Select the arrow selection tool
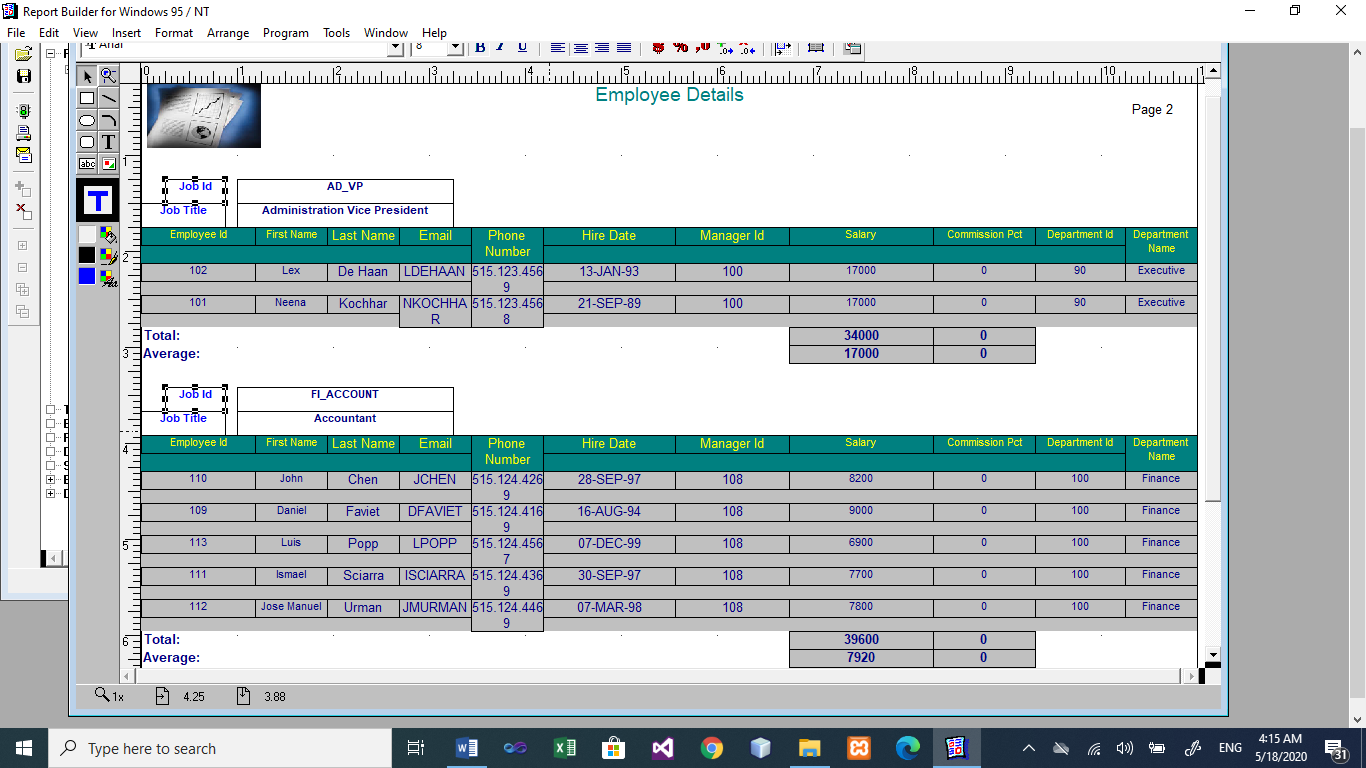This screenshot has width=1366, height=768. tap(86, 75)
